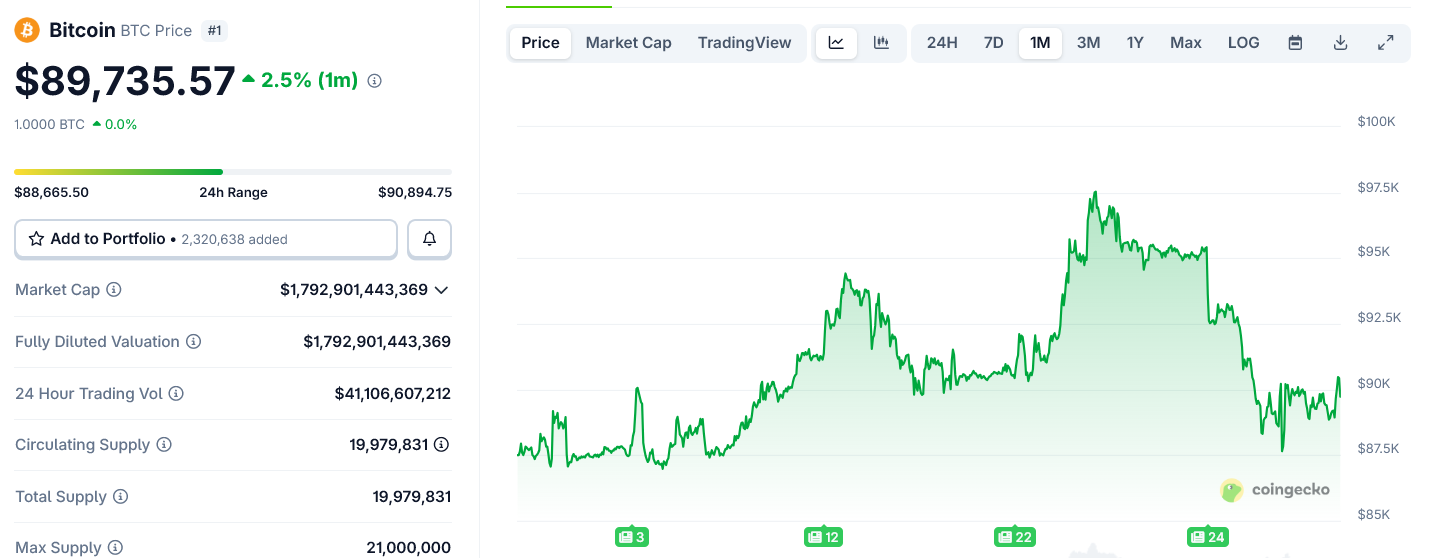Open Max Supply info icon

pyautogui.click(x=116, y=548)
